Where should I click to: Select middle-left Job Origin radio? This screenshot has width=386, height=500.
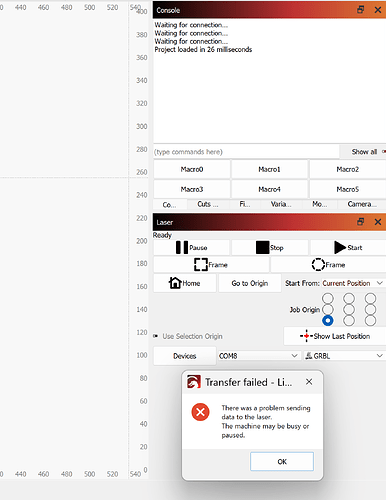pos(328,309)
